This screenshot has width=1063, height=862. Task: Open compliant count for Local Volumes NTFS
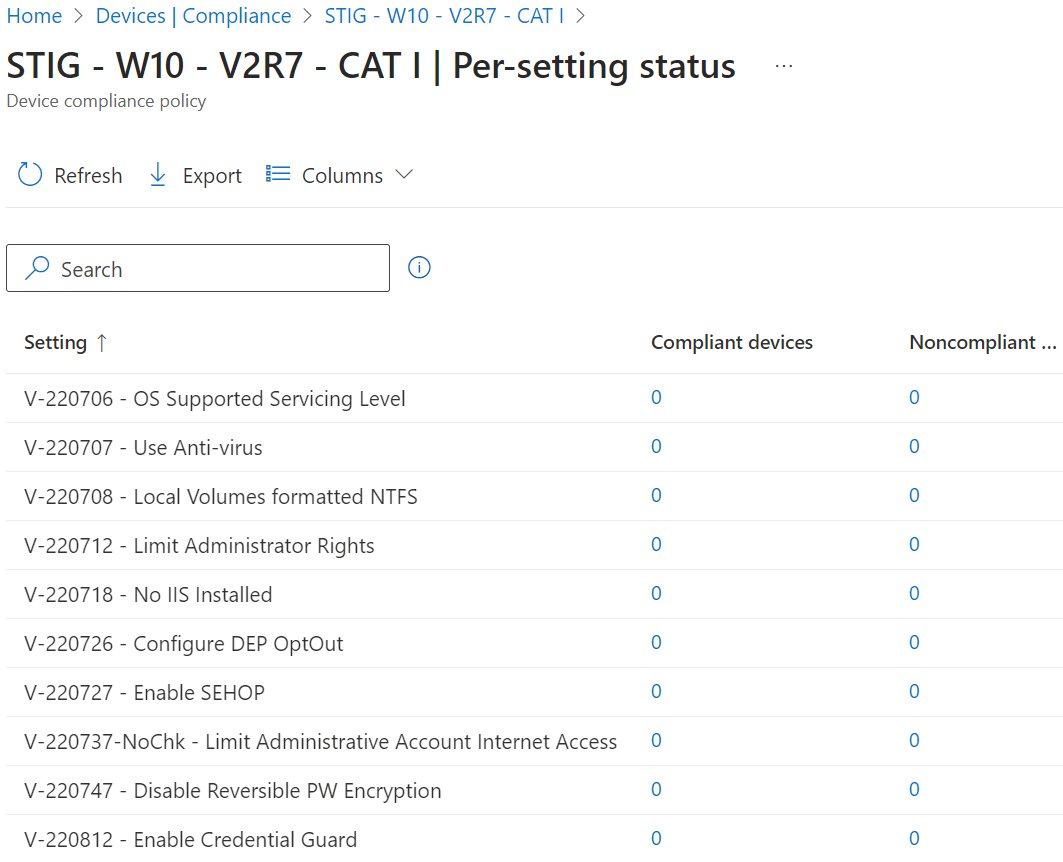(x=656, y=495)
